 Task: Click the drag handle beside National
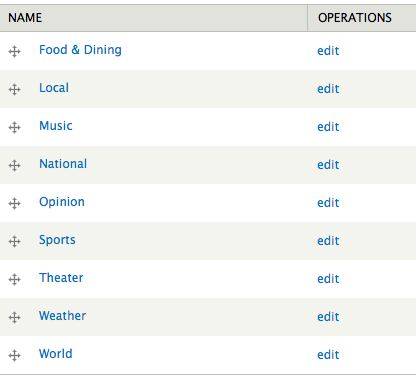14,166
